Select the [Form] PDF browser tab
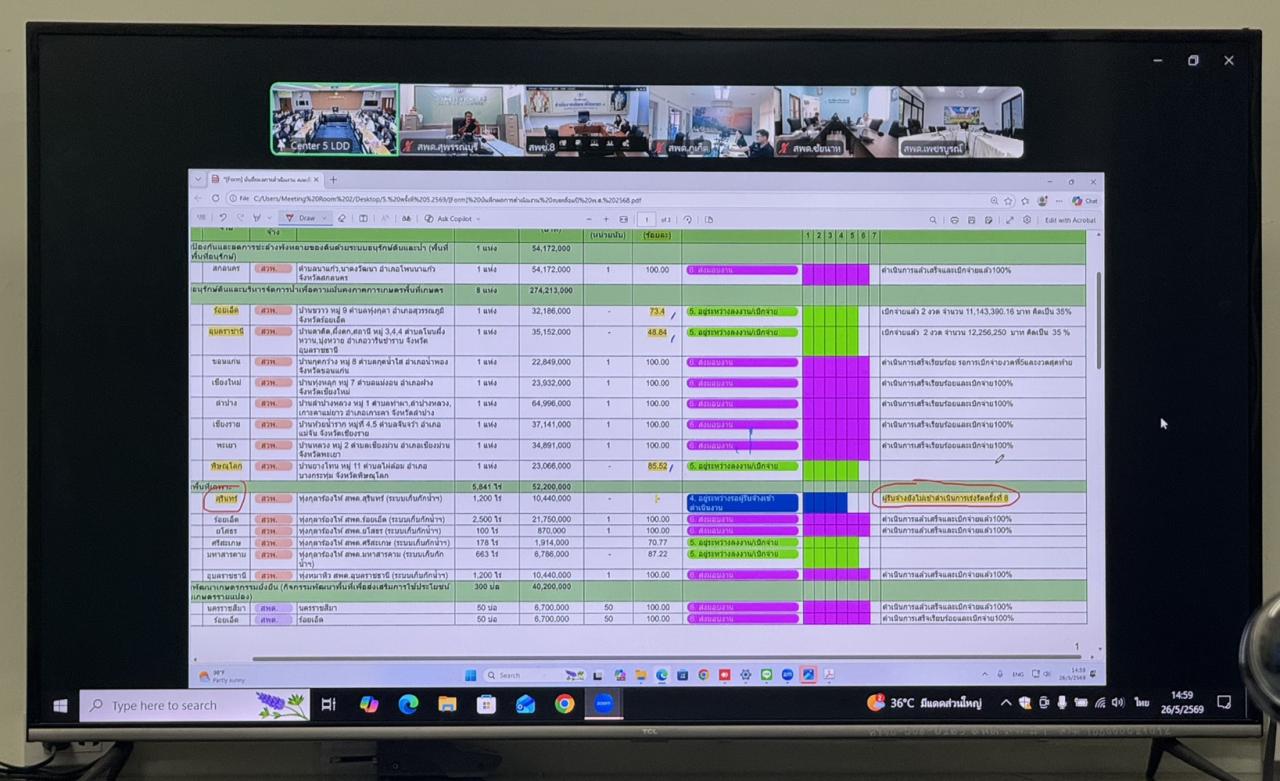This screenshot has height=781, width=1280. 263,180
